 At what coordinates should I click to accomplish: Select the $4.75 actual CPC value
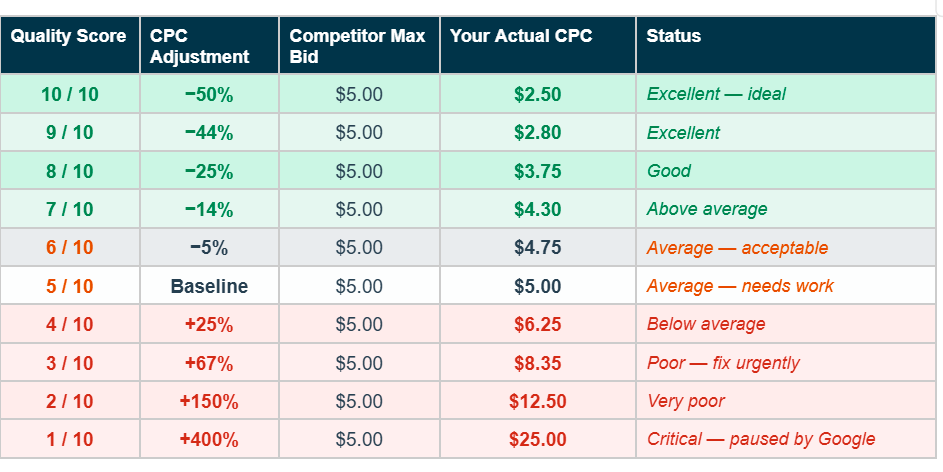click(538, 248)
